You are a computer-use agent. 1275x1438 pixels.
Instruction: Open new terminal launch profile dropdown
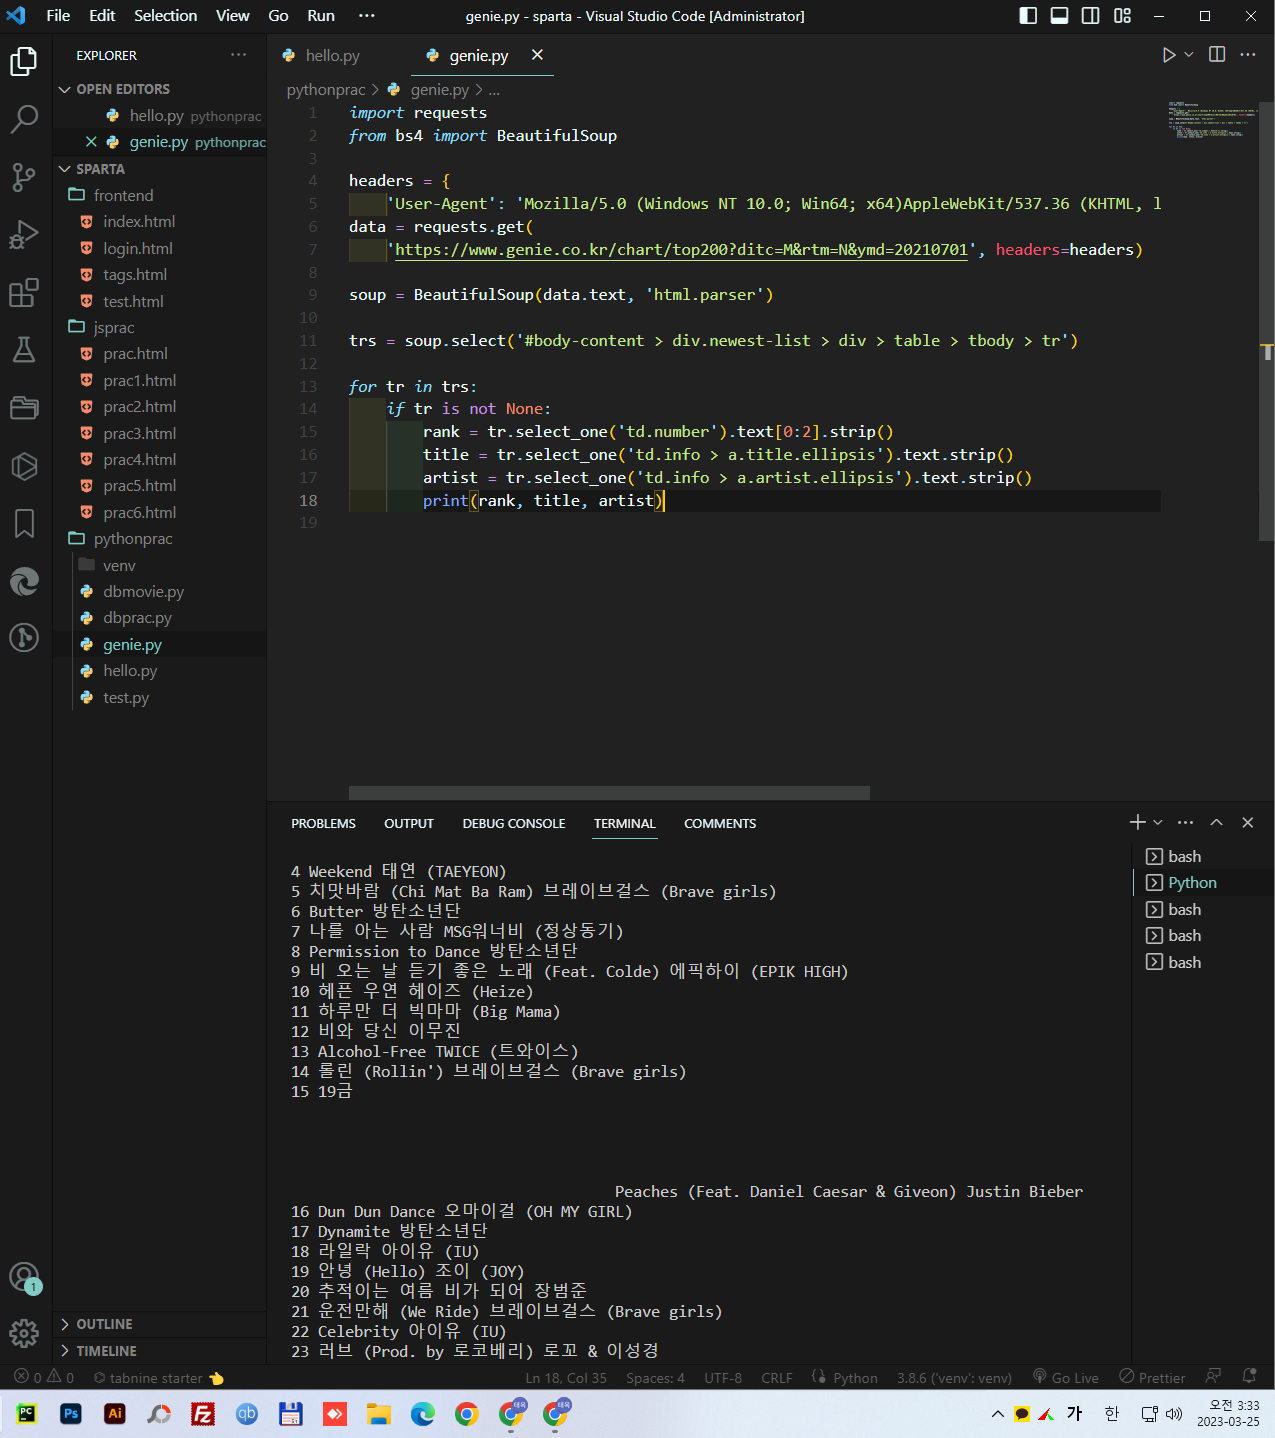pos(1158,822)
